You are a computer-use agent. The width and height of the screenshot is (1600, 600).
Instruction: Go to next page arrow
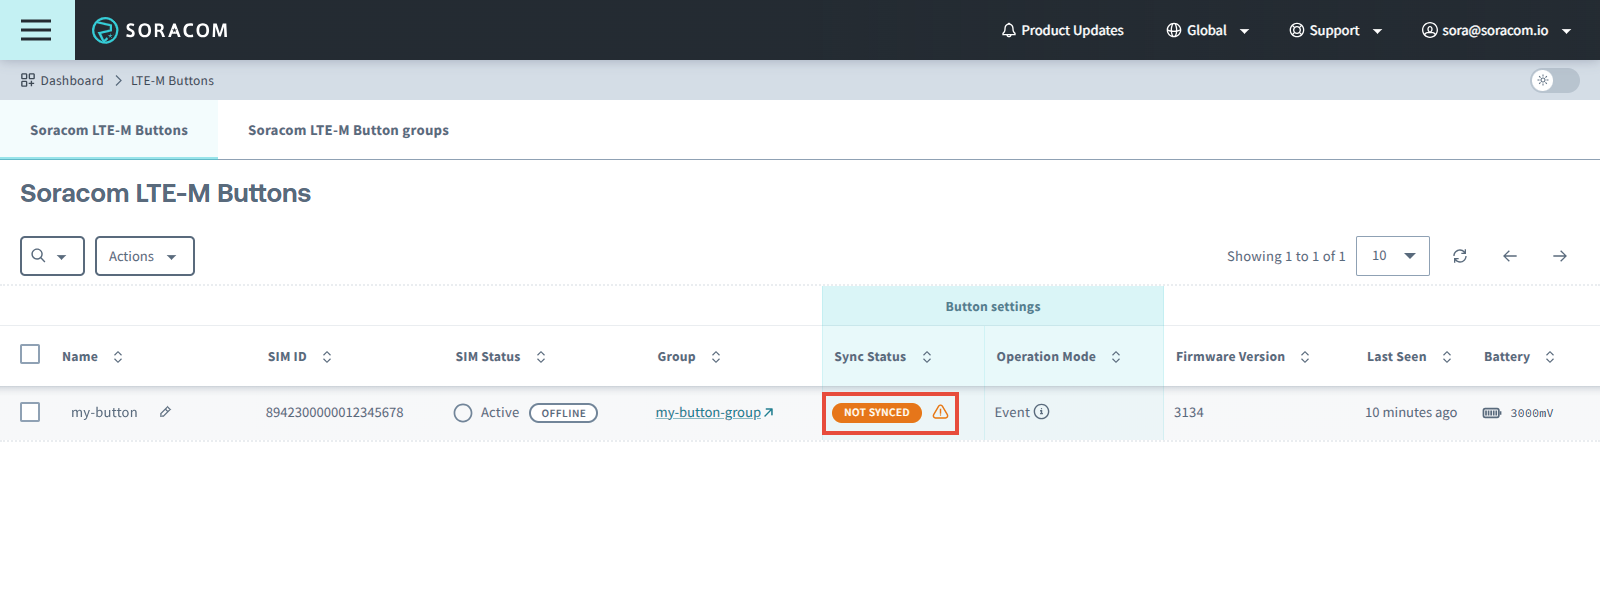[1559, 256]
